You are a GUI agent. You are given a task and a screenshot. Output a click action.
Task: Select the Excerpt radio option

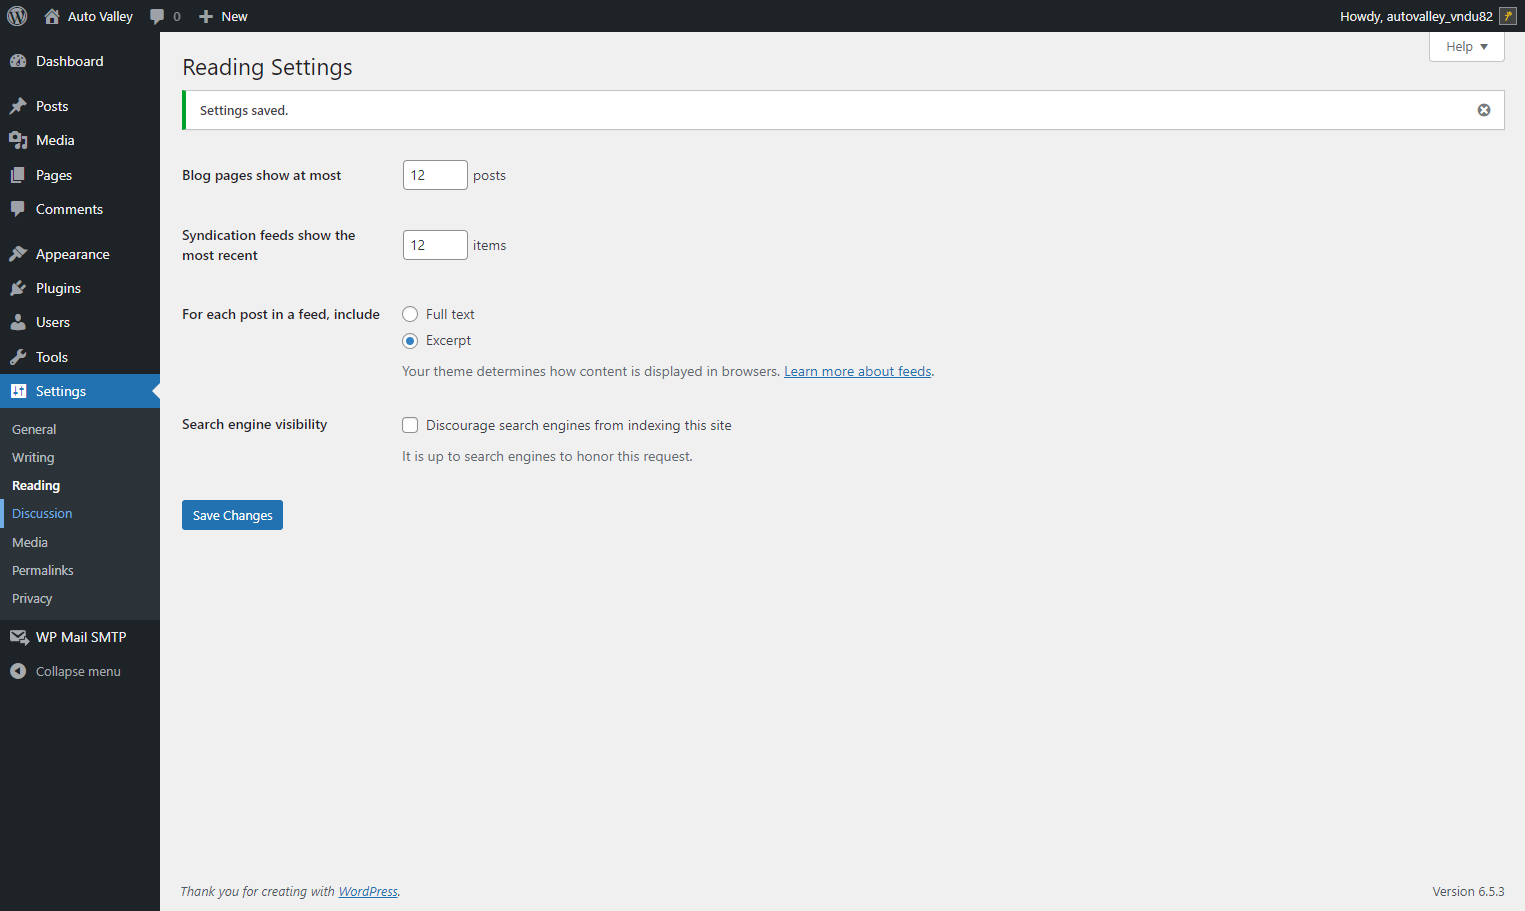pos(410,341)
